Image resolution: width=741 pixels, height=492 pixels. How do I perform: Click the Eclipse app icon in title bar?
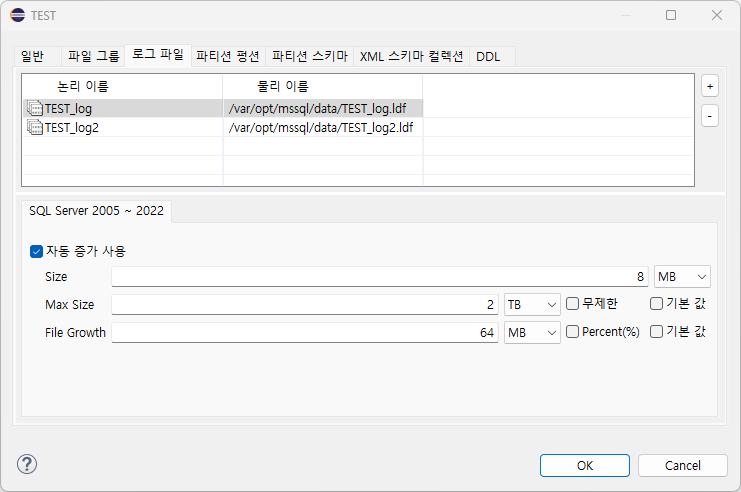[x=17, y=15]
